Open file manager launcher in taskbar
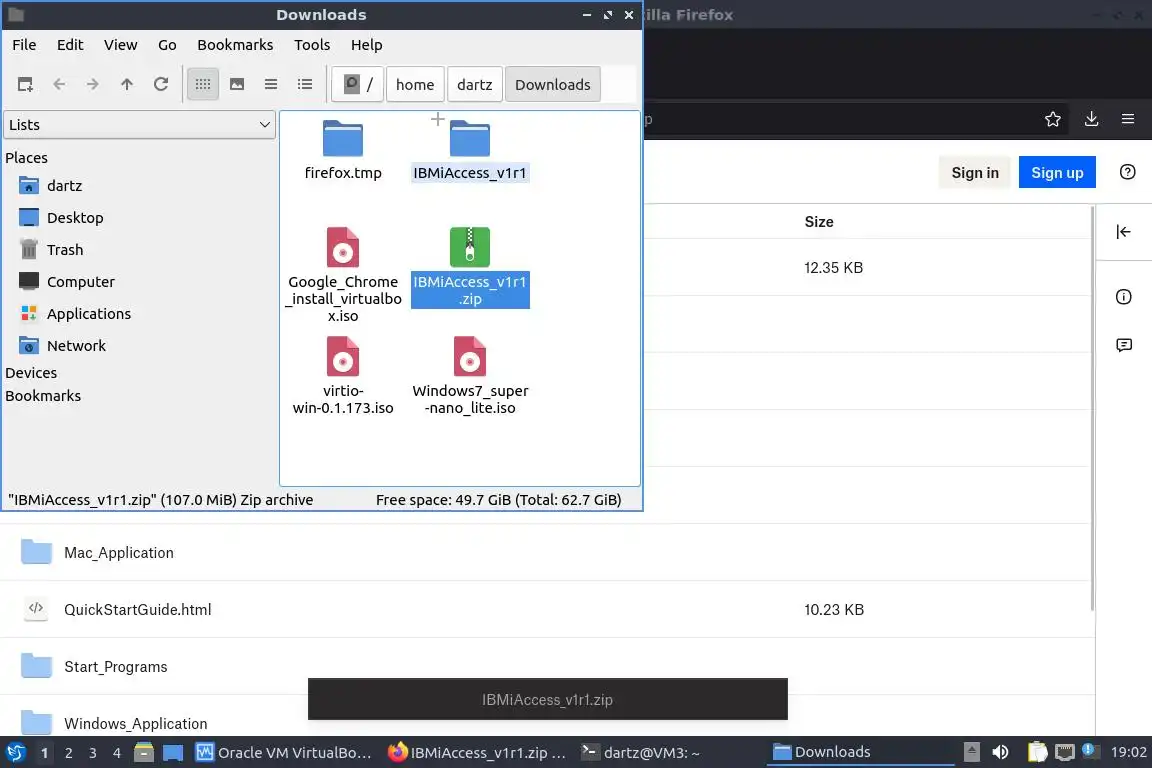1152x768 pixels. 144,753
